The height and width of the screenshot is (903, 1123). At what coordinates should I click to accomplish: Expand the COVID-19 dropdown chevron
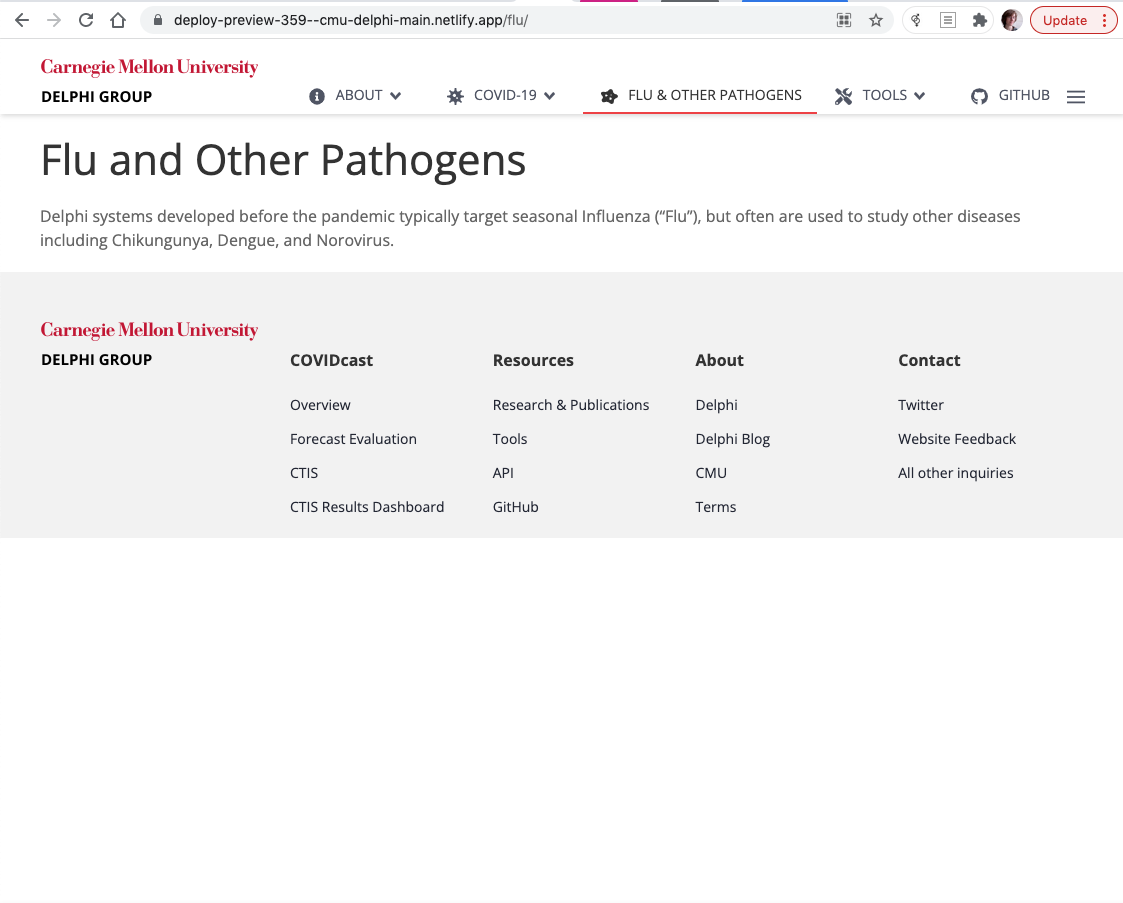(x=549, y=96)
